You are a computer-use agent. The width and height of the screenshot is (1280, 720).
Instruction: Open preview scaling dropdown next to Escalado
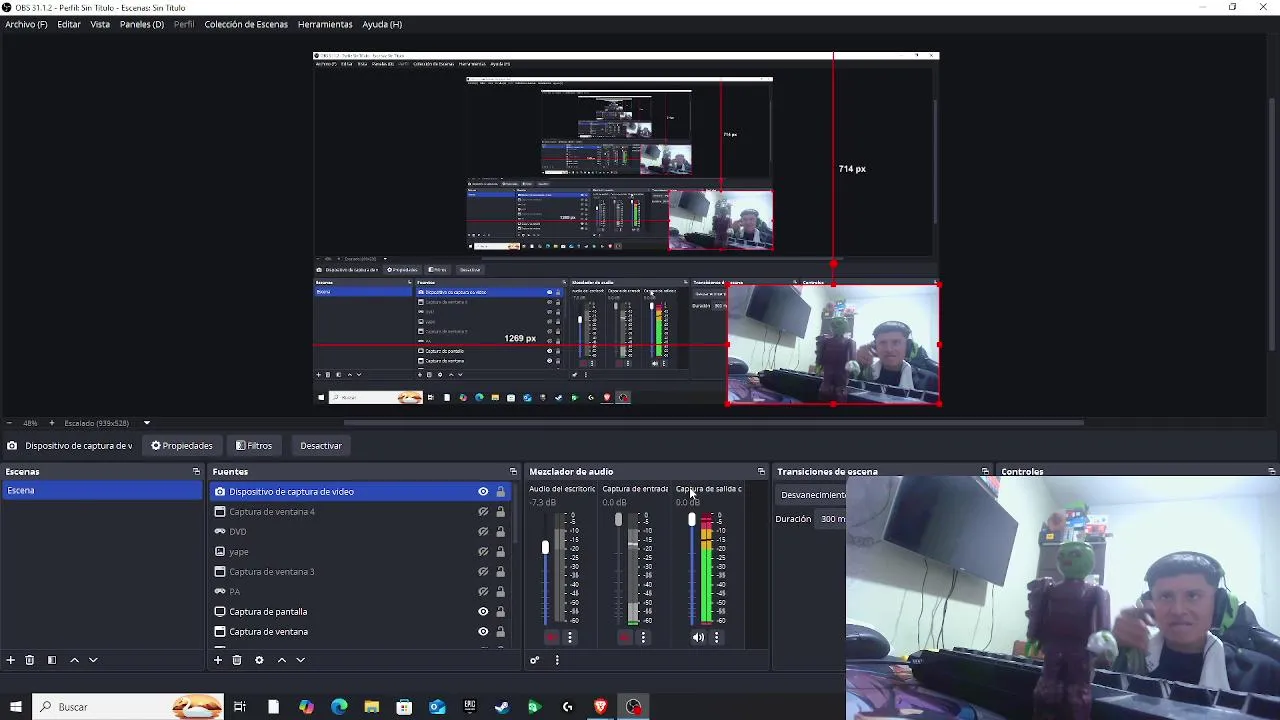(x=146, y=423)
